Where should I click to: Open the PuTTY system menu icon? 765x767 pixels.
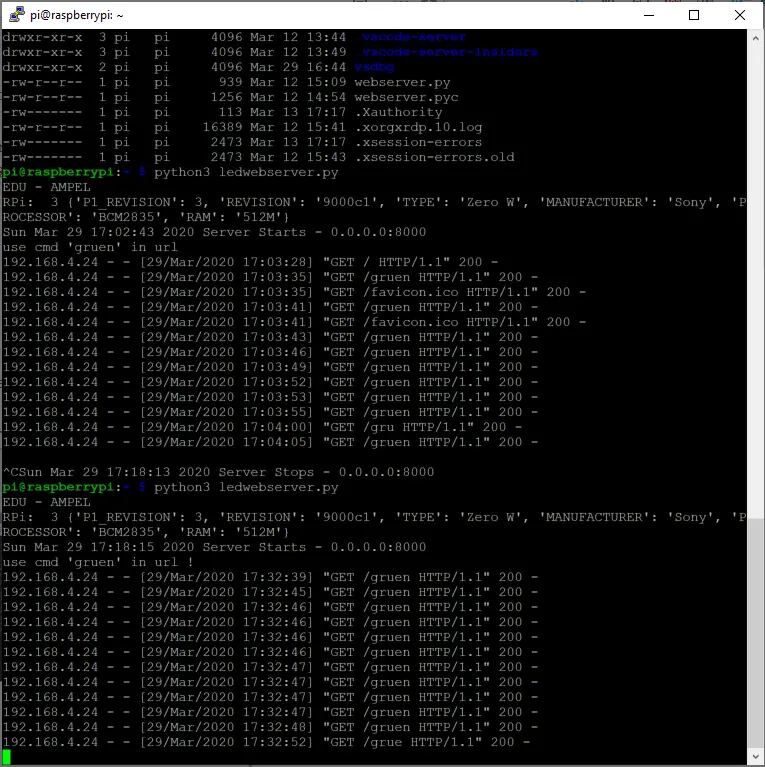click(17, 15)
